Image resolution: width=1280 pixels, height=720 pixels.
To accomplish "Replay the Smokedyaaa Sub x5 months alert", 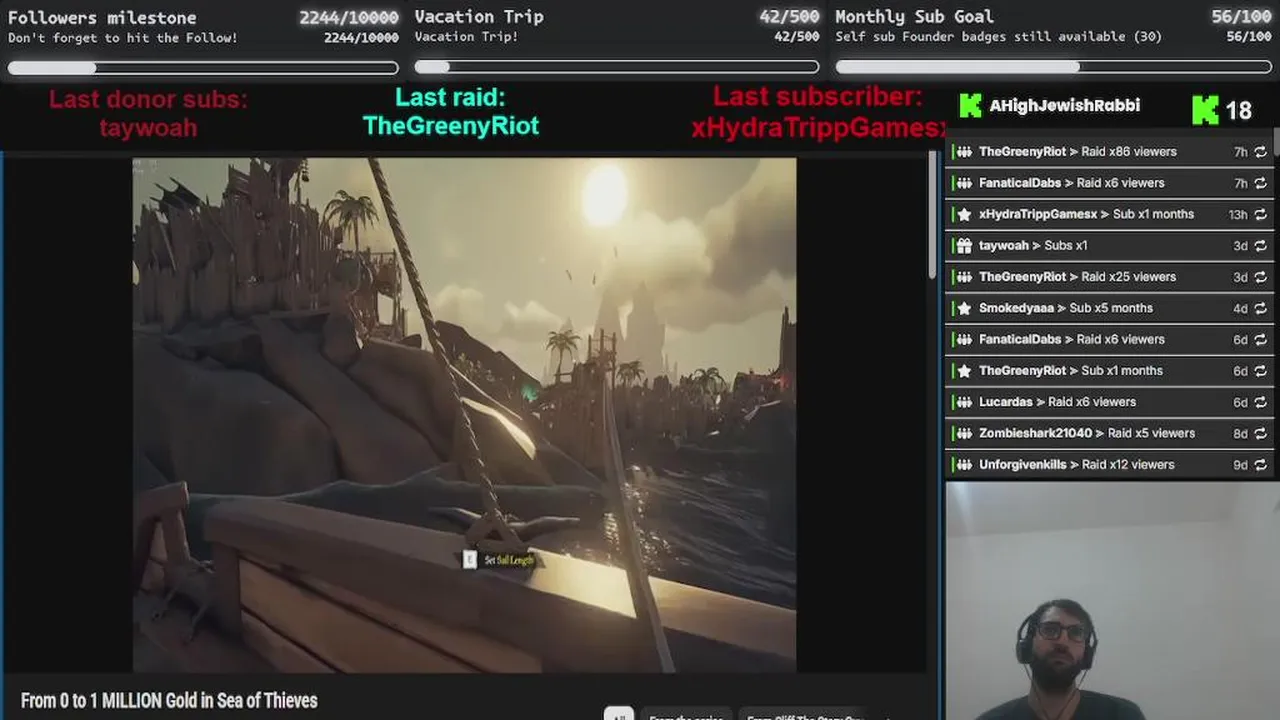I will pyautogui.click(x=1260, y=308).
